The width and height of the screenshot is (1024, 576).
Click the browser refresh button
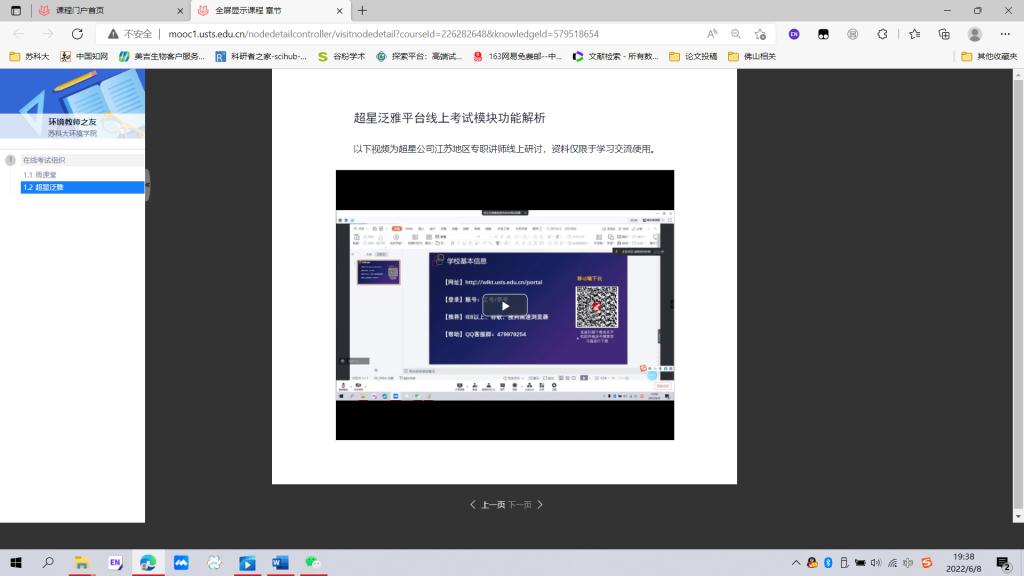pos(77,34)
